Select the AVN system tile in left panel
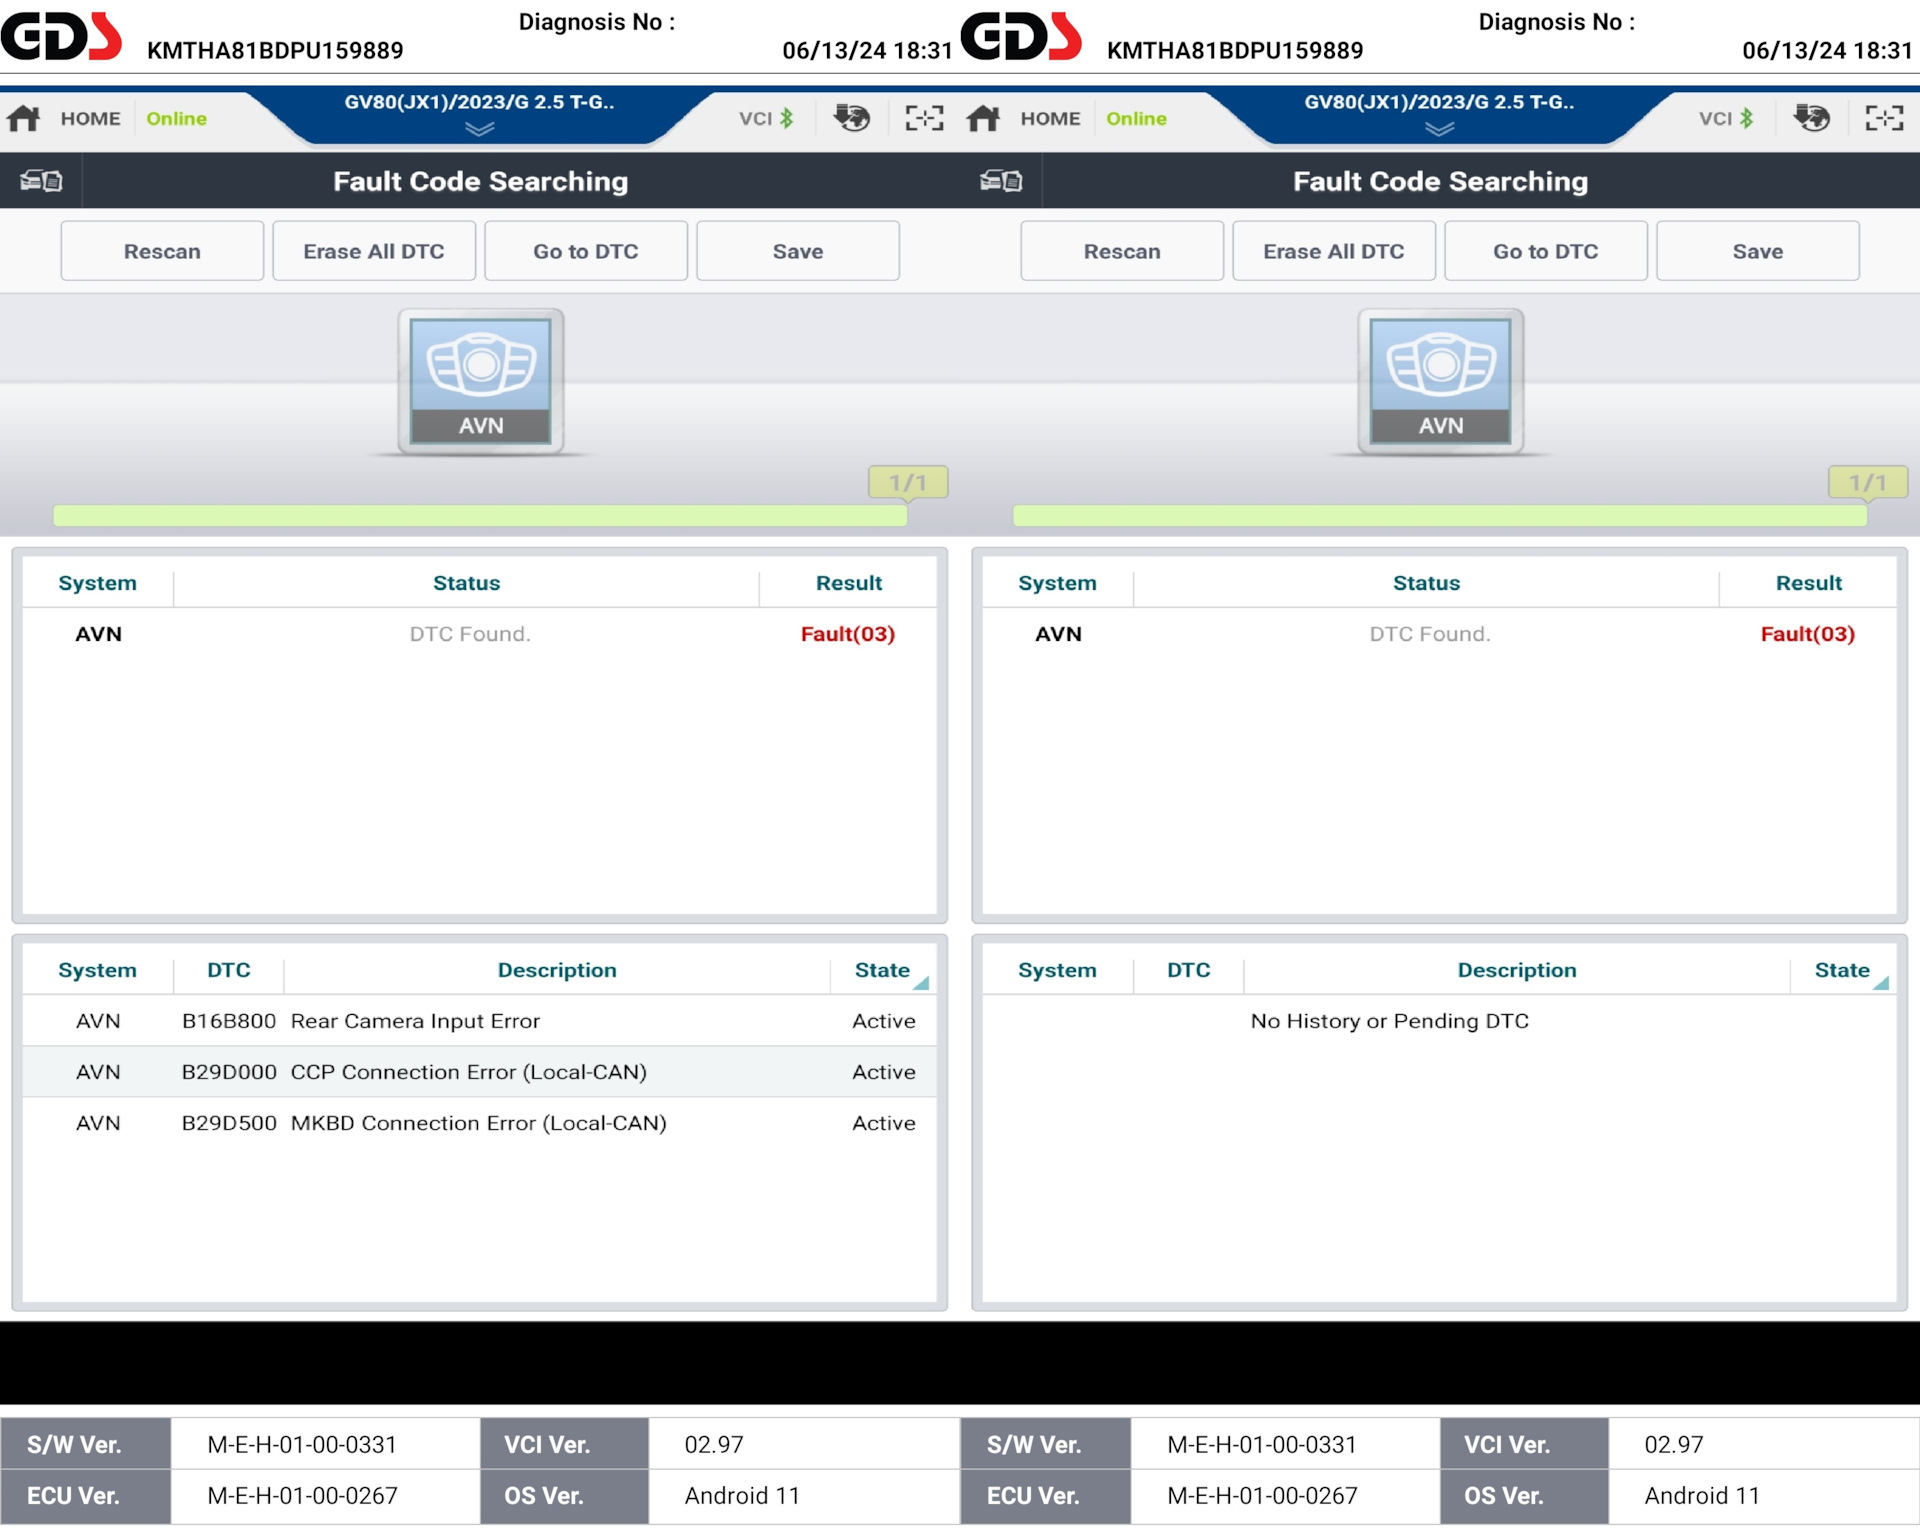Screen dimensions: 1920x1537 [x=481, y=381]
